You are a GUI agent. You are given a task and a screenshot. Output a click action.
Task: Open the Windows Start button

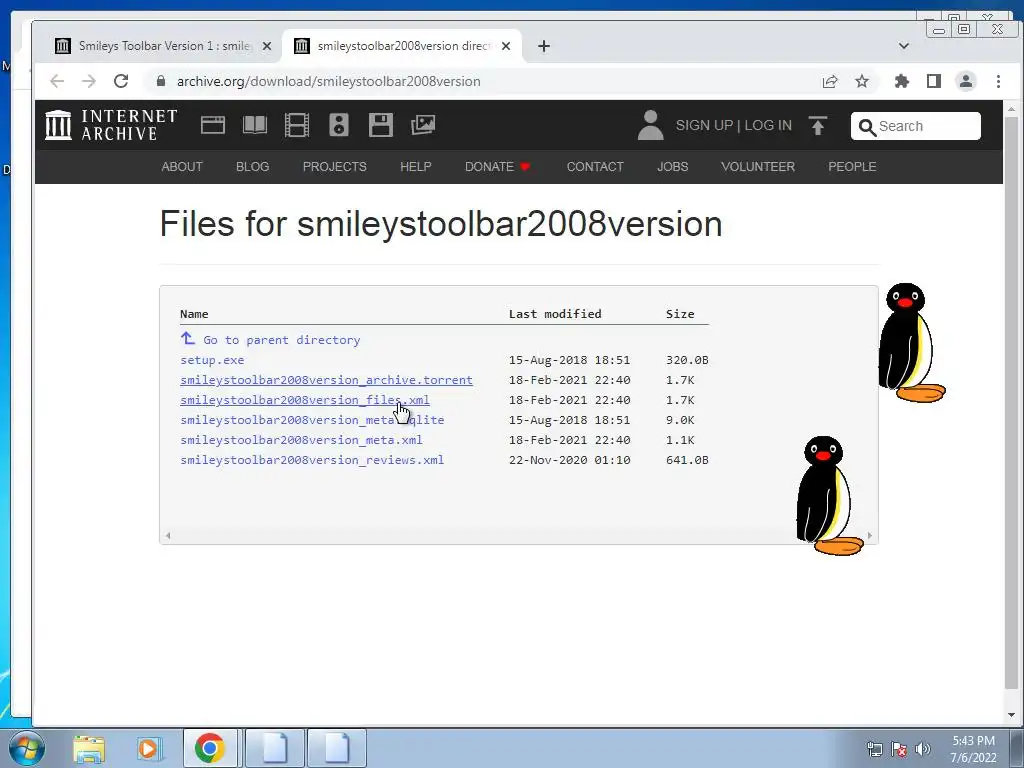tap(27, 748)
